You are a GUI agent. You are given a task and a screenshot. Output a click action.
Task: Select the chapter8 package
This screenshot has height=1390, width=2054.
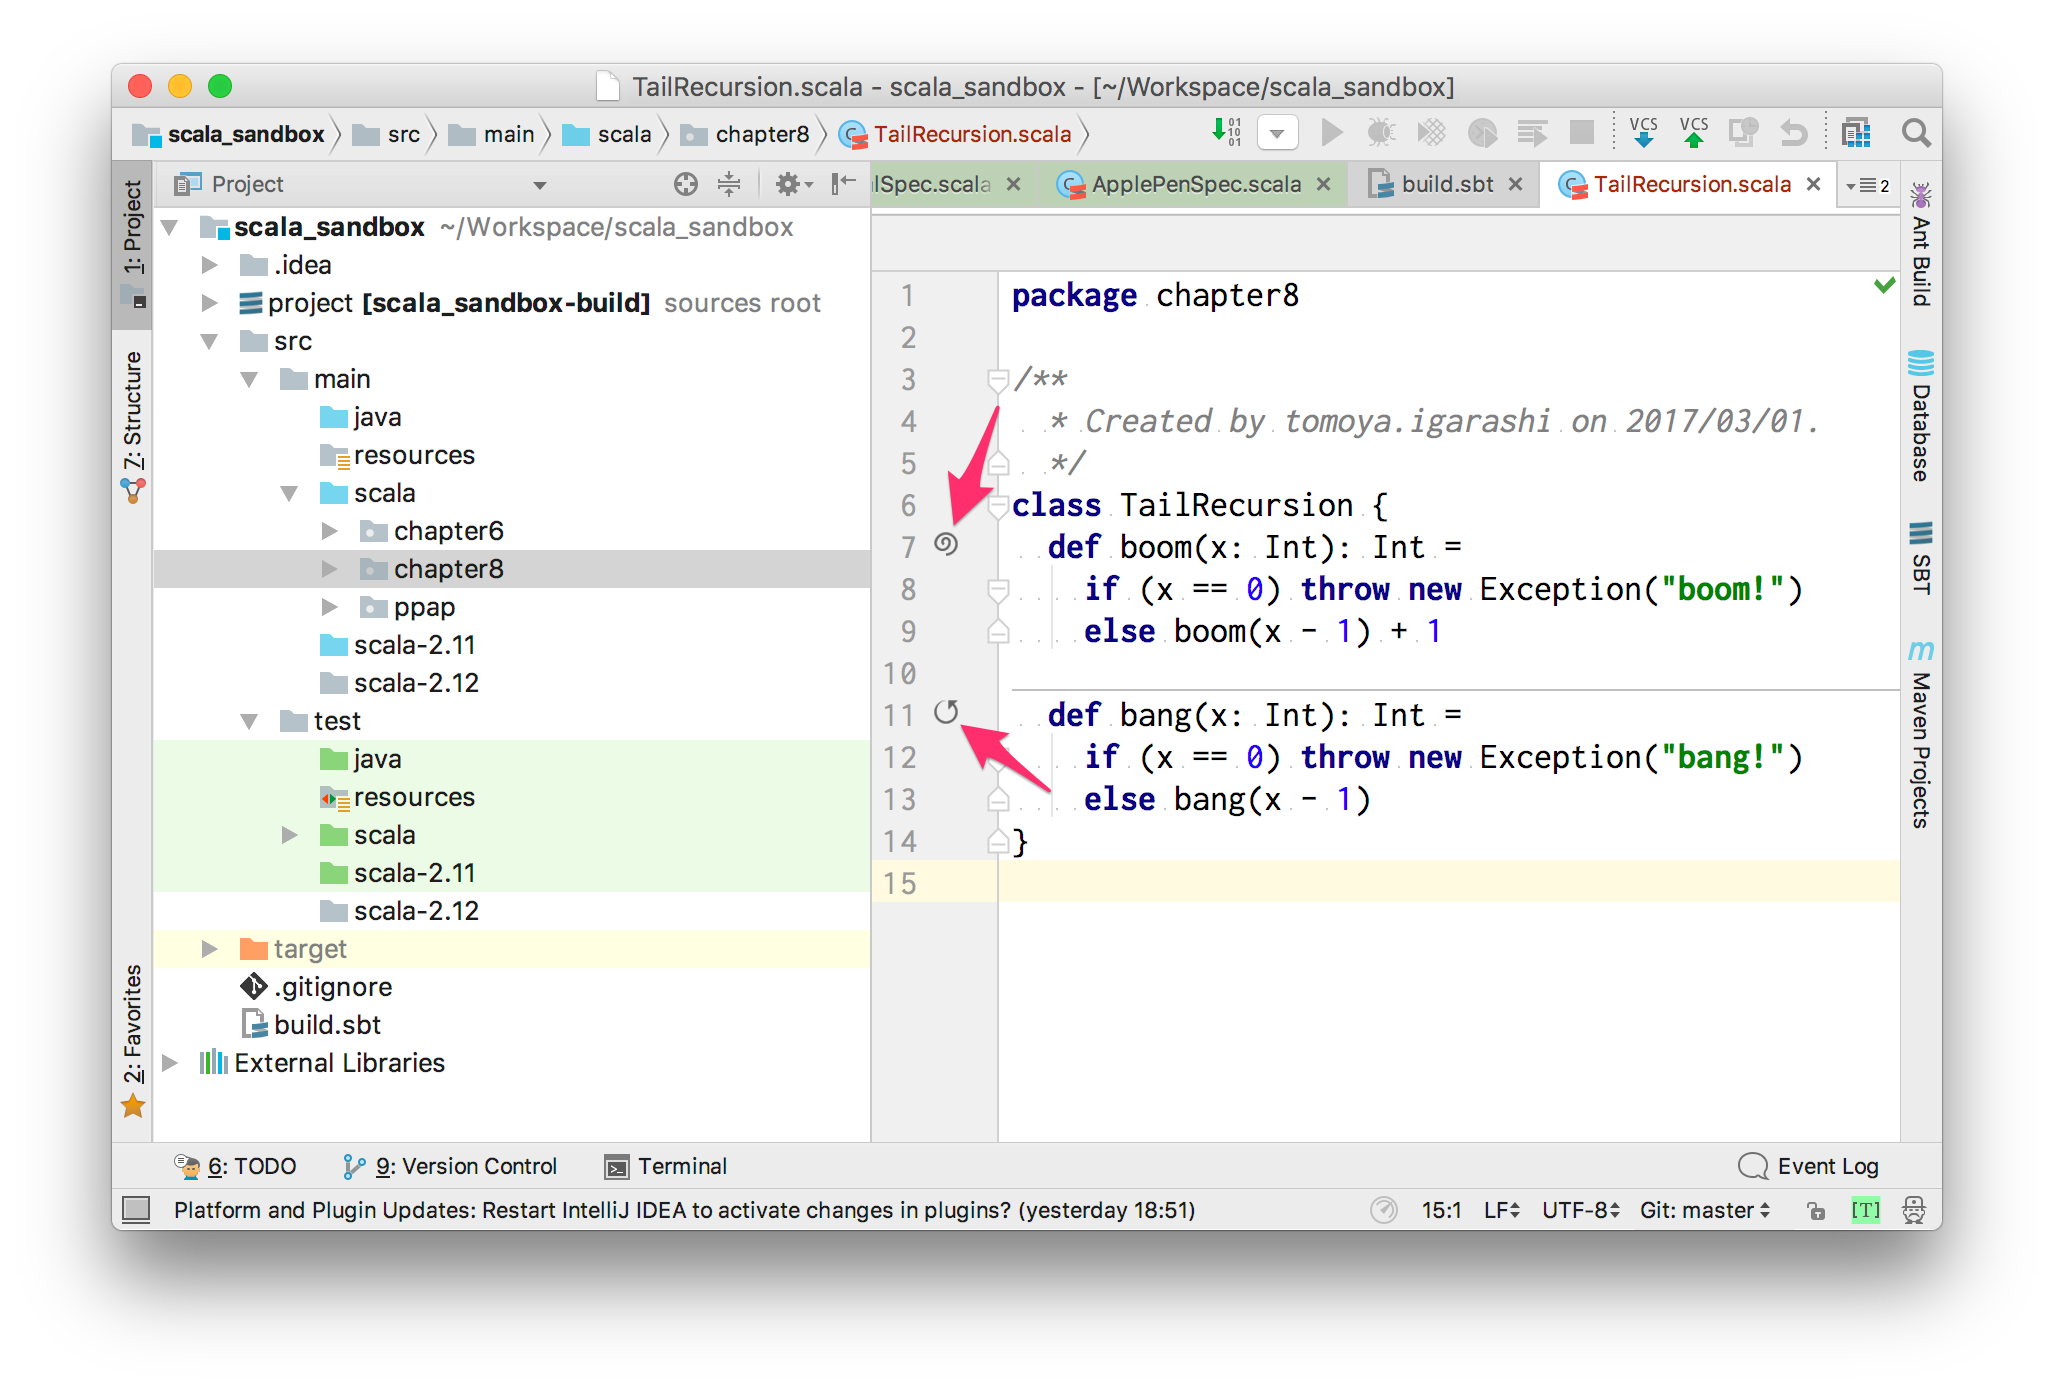coord(511,569)
